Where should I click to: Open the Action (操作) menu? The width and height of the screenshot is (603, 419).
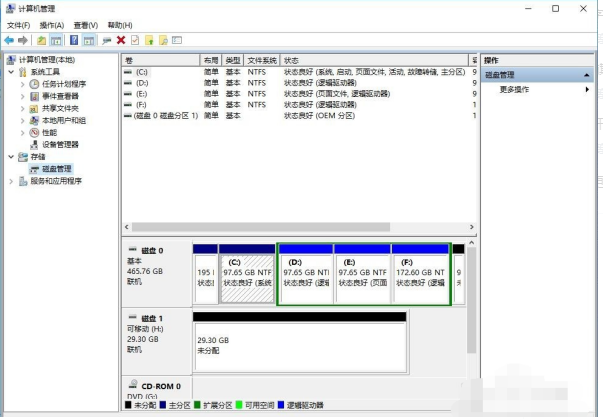click(x=52, y=25)
